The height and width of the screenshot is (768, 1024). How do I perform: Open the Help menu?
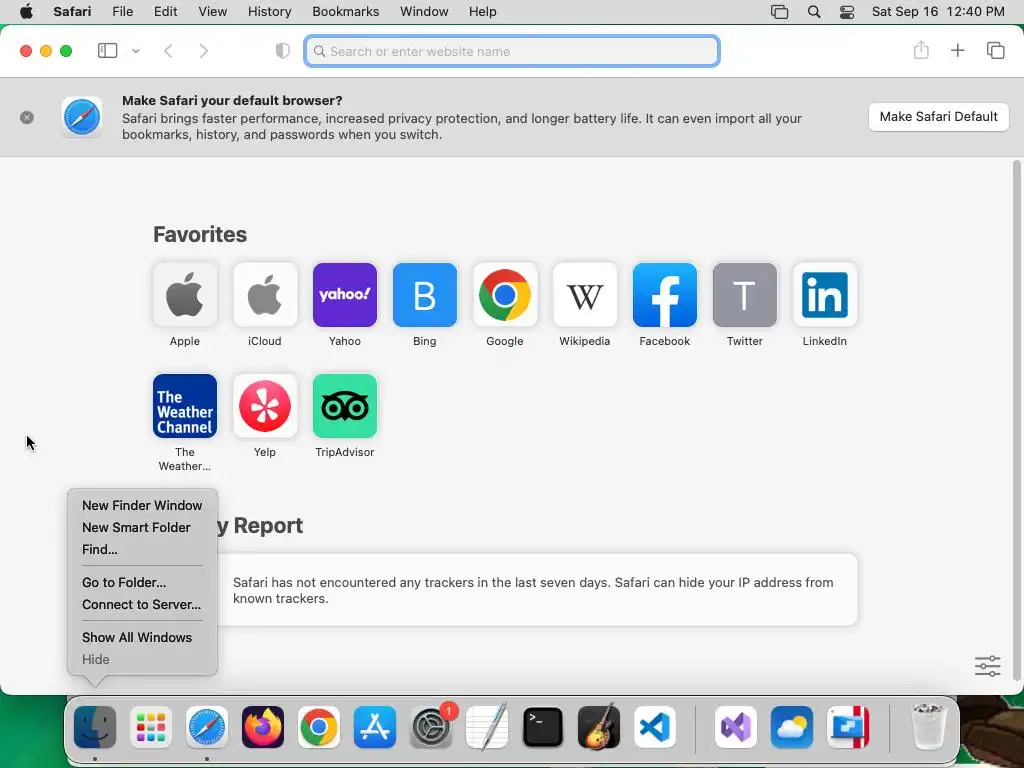point(483,12)
